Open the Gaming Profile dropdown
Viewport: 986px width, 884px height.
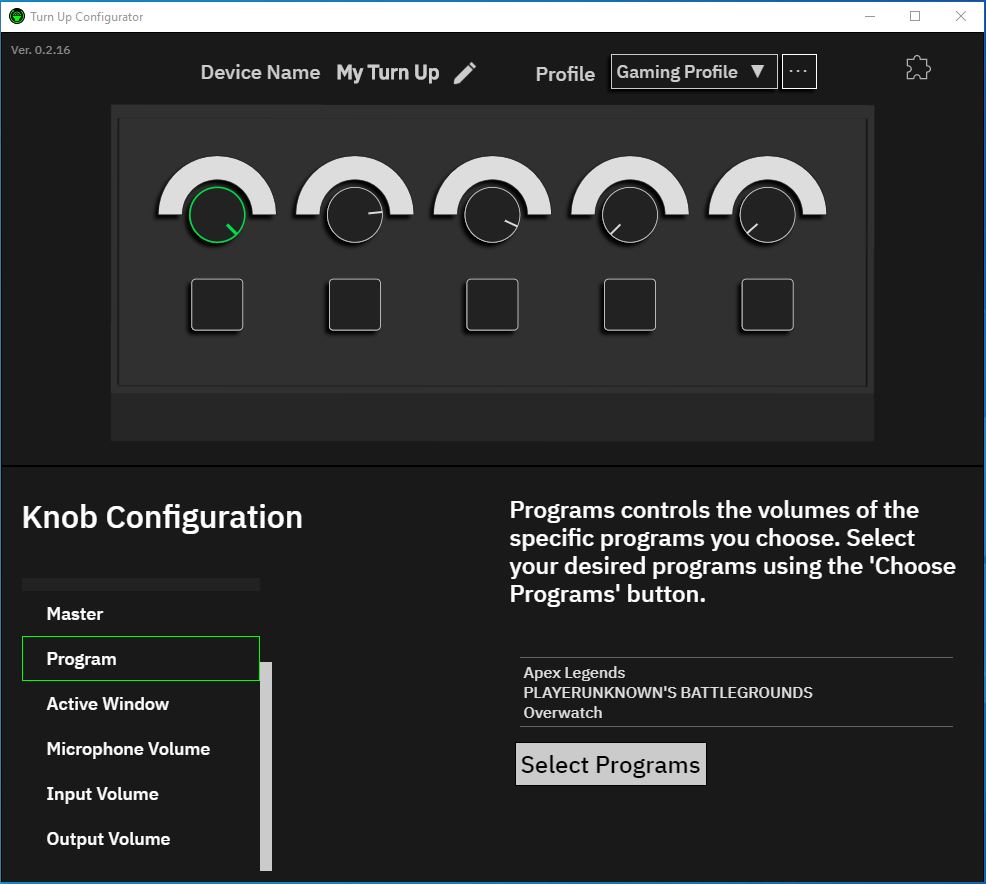coord(693,72)
